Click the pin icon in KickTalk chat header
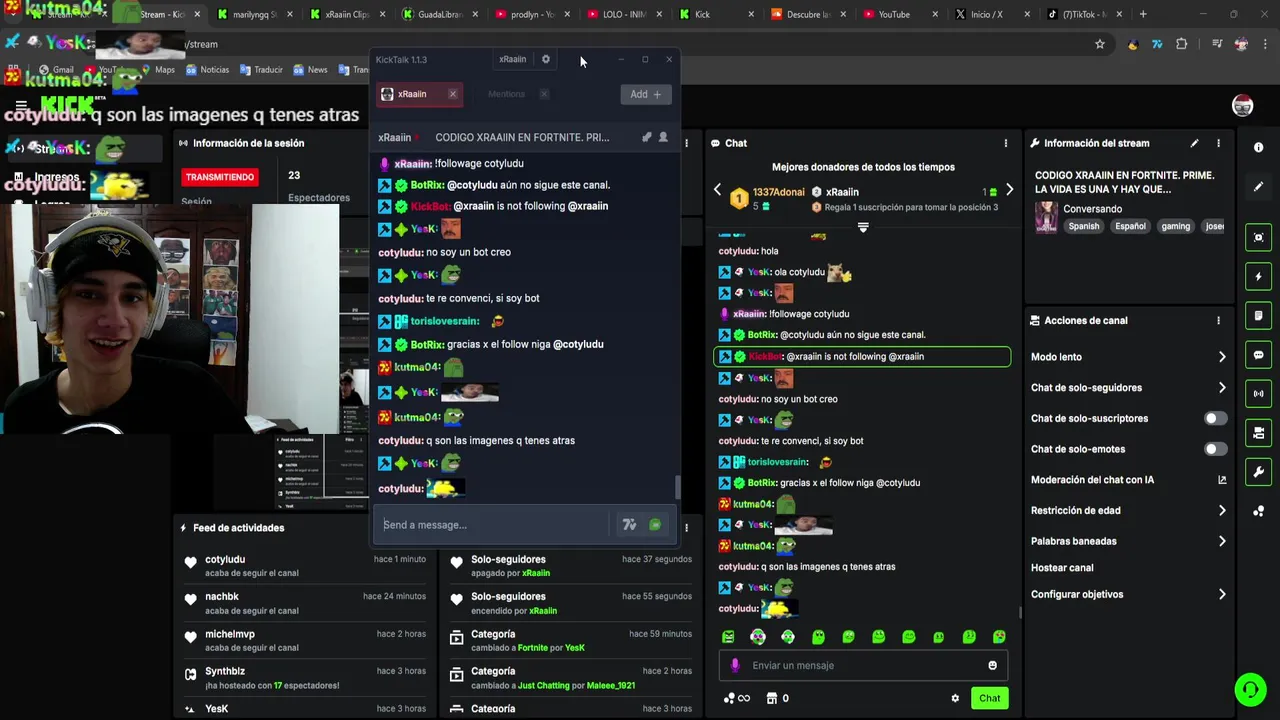 [x=646, y=137]
